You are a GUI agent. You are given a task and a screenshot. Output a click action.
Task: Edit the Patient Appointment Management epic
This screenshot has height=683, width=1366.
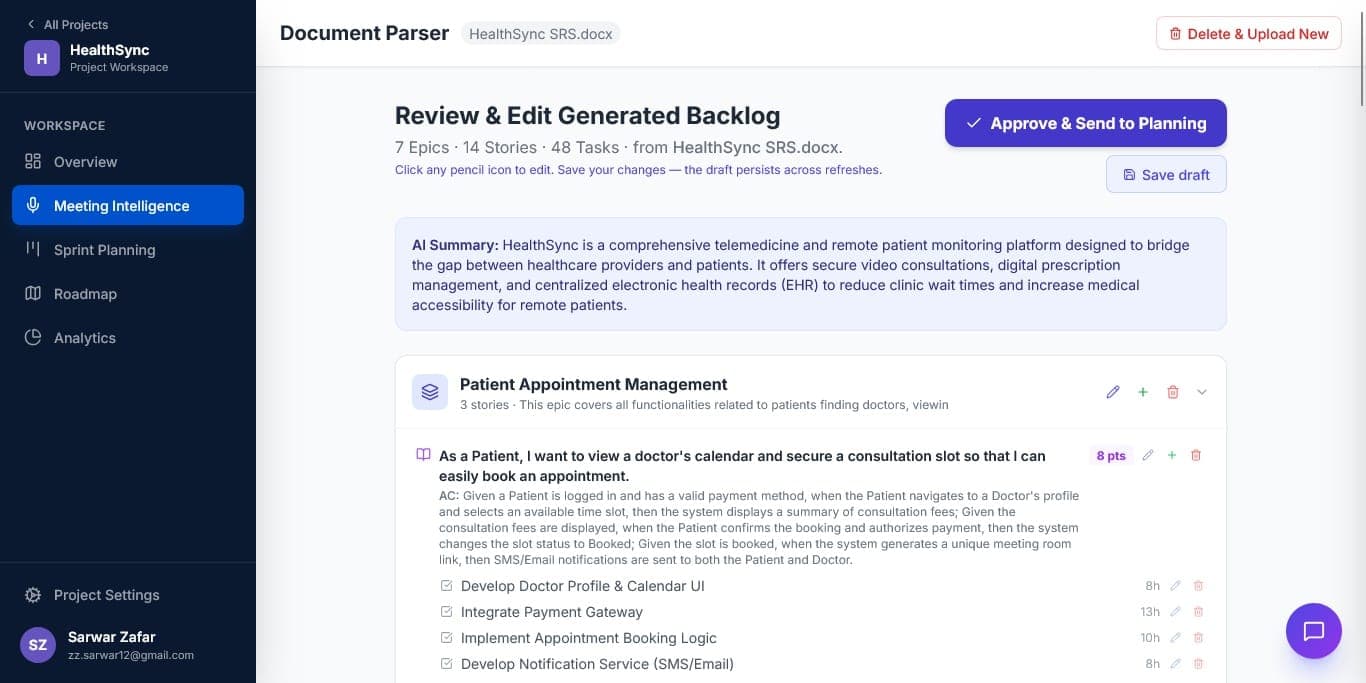(x=1113, y=392)
